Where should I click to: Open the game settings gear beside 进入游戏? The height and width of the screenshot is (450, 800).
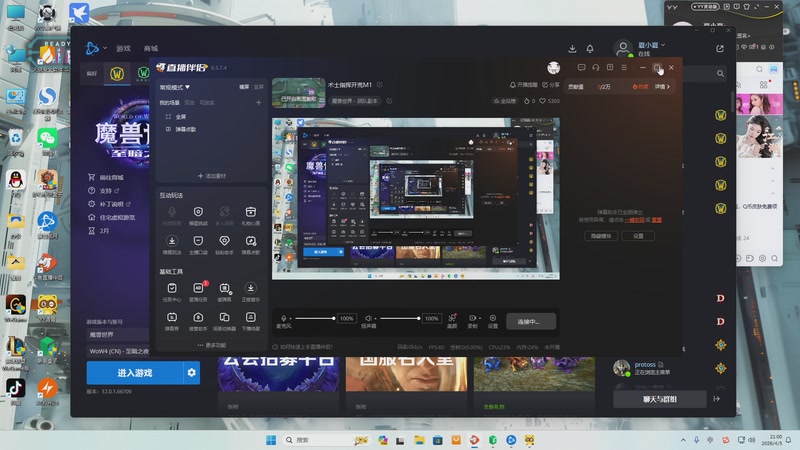pos(191,373)
